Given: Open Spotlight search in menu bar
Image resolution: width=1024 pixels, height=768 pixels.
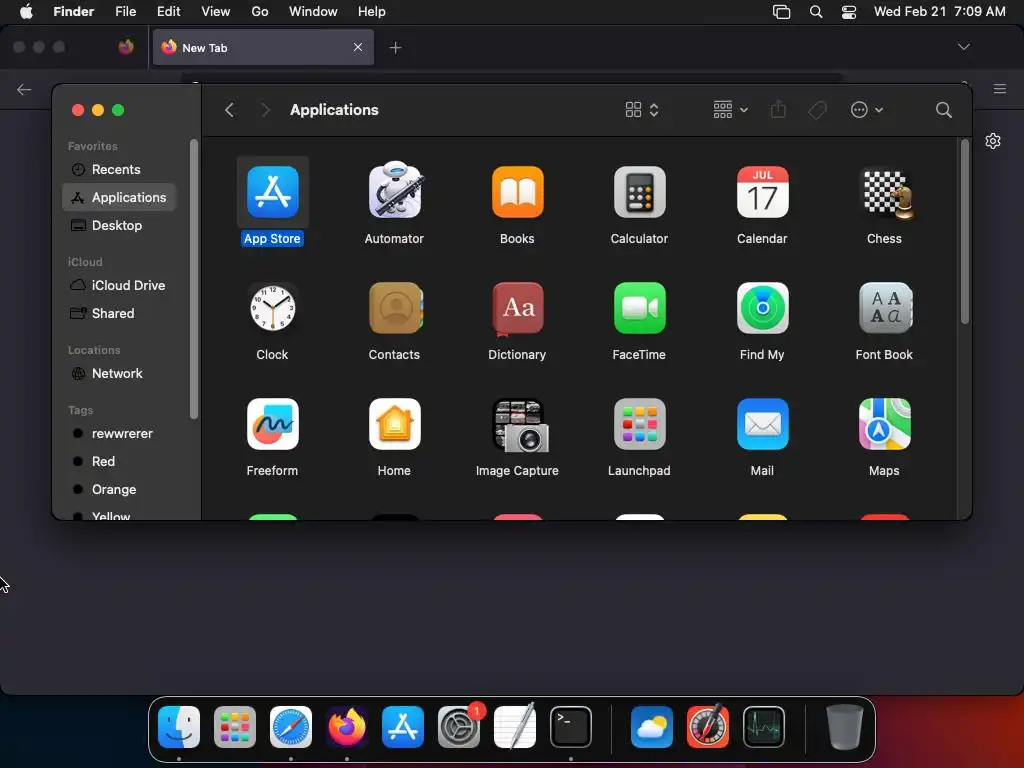Looking at the screenshot, I should [x=816, y=12].
